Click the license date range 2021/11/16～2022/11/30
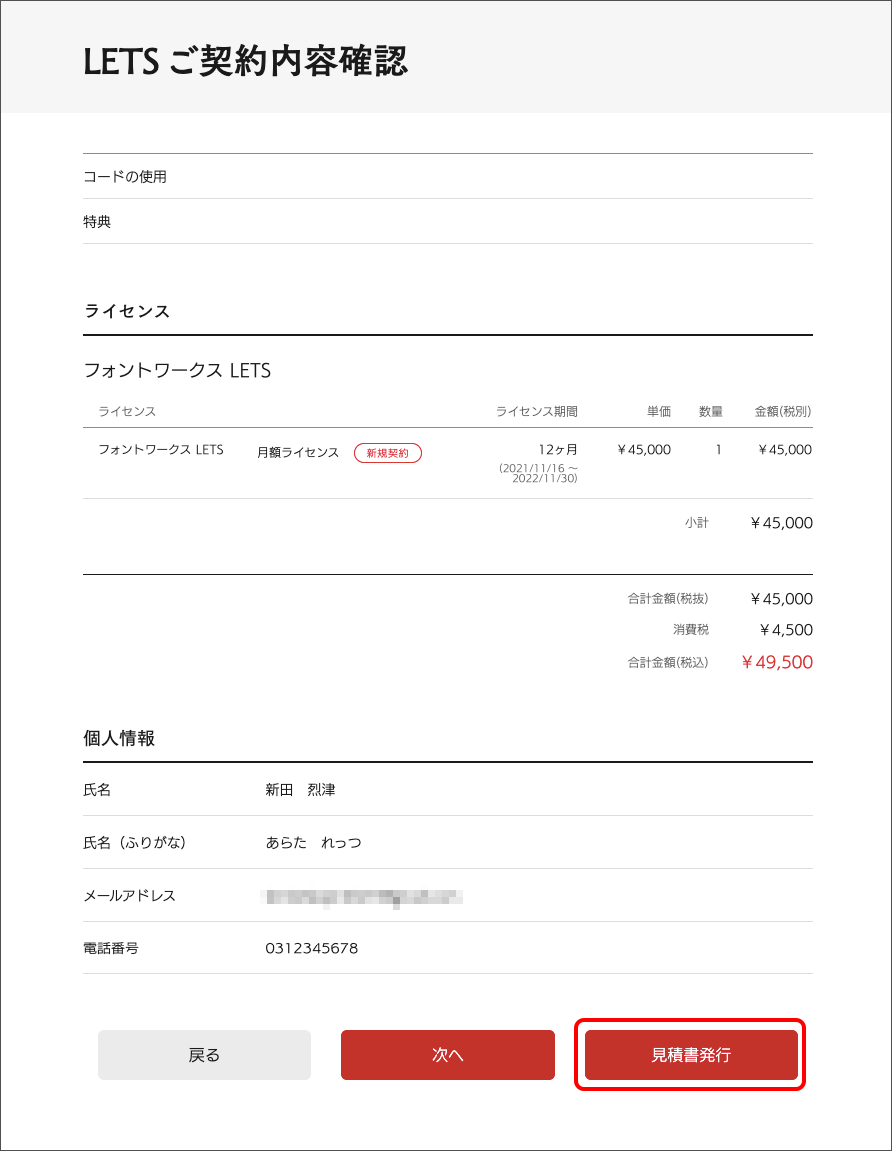 (x=538, y=473)
